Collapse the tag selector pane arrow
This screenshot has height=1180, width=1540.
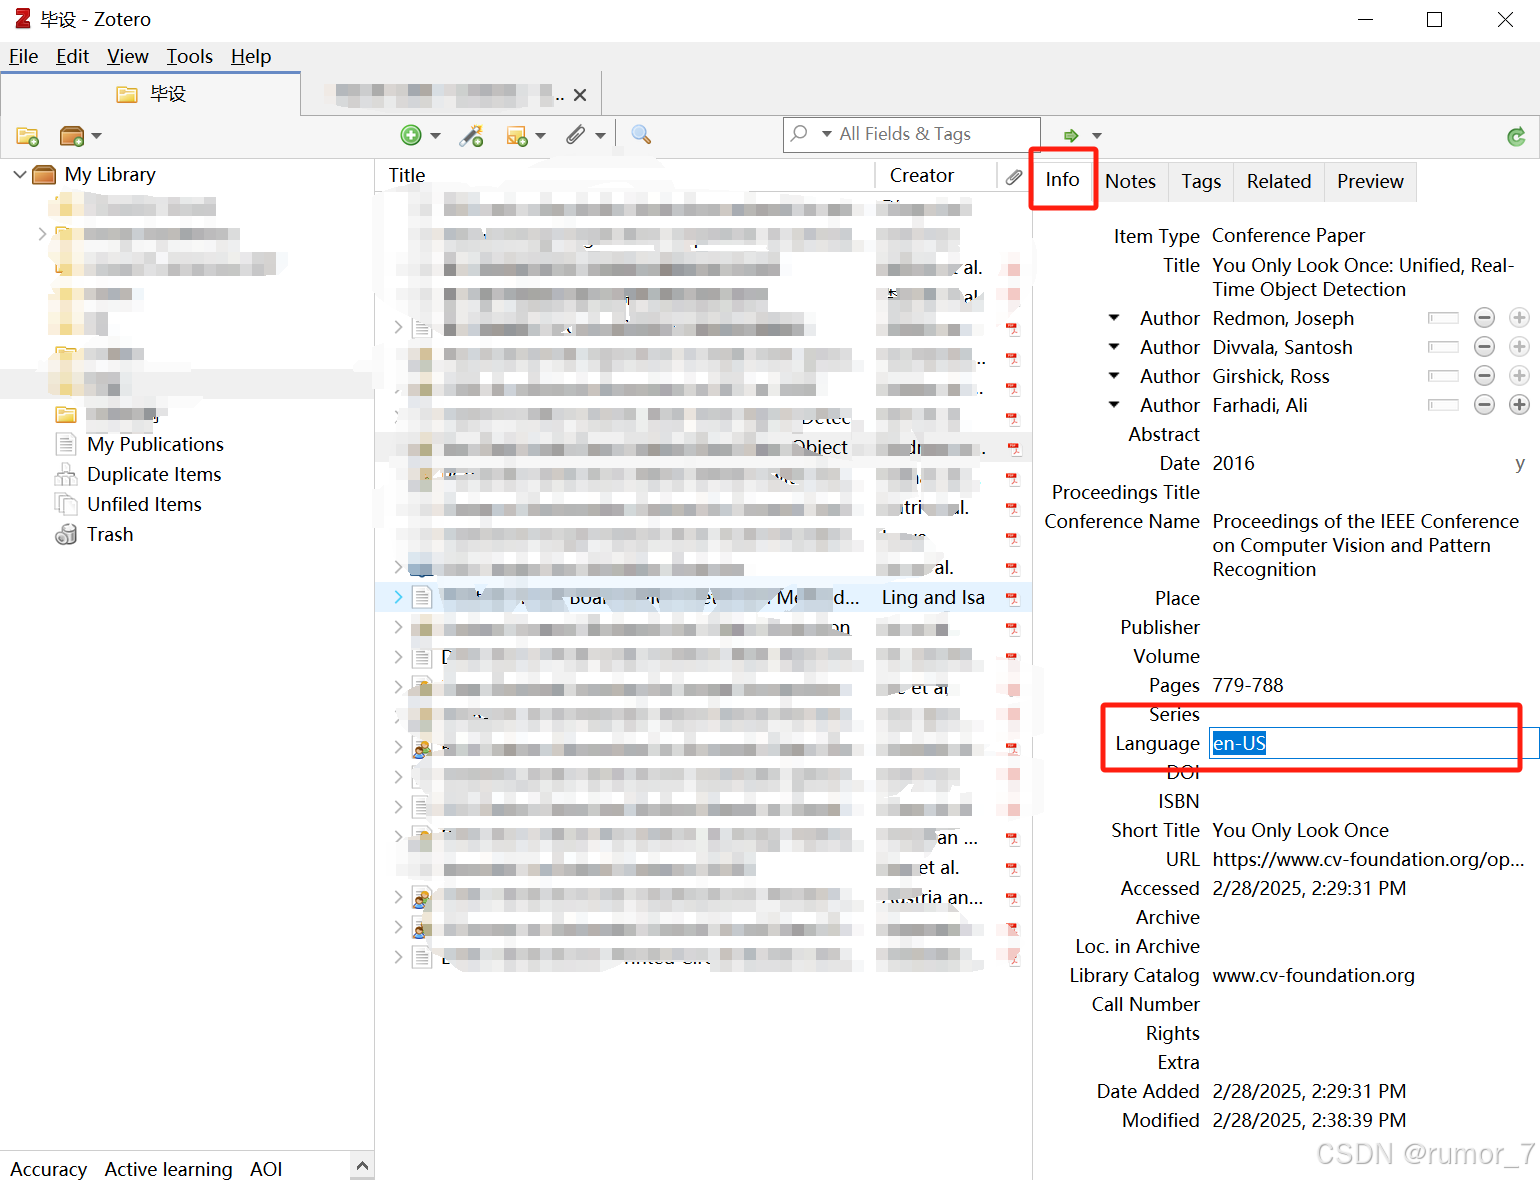pos(362,1166)
